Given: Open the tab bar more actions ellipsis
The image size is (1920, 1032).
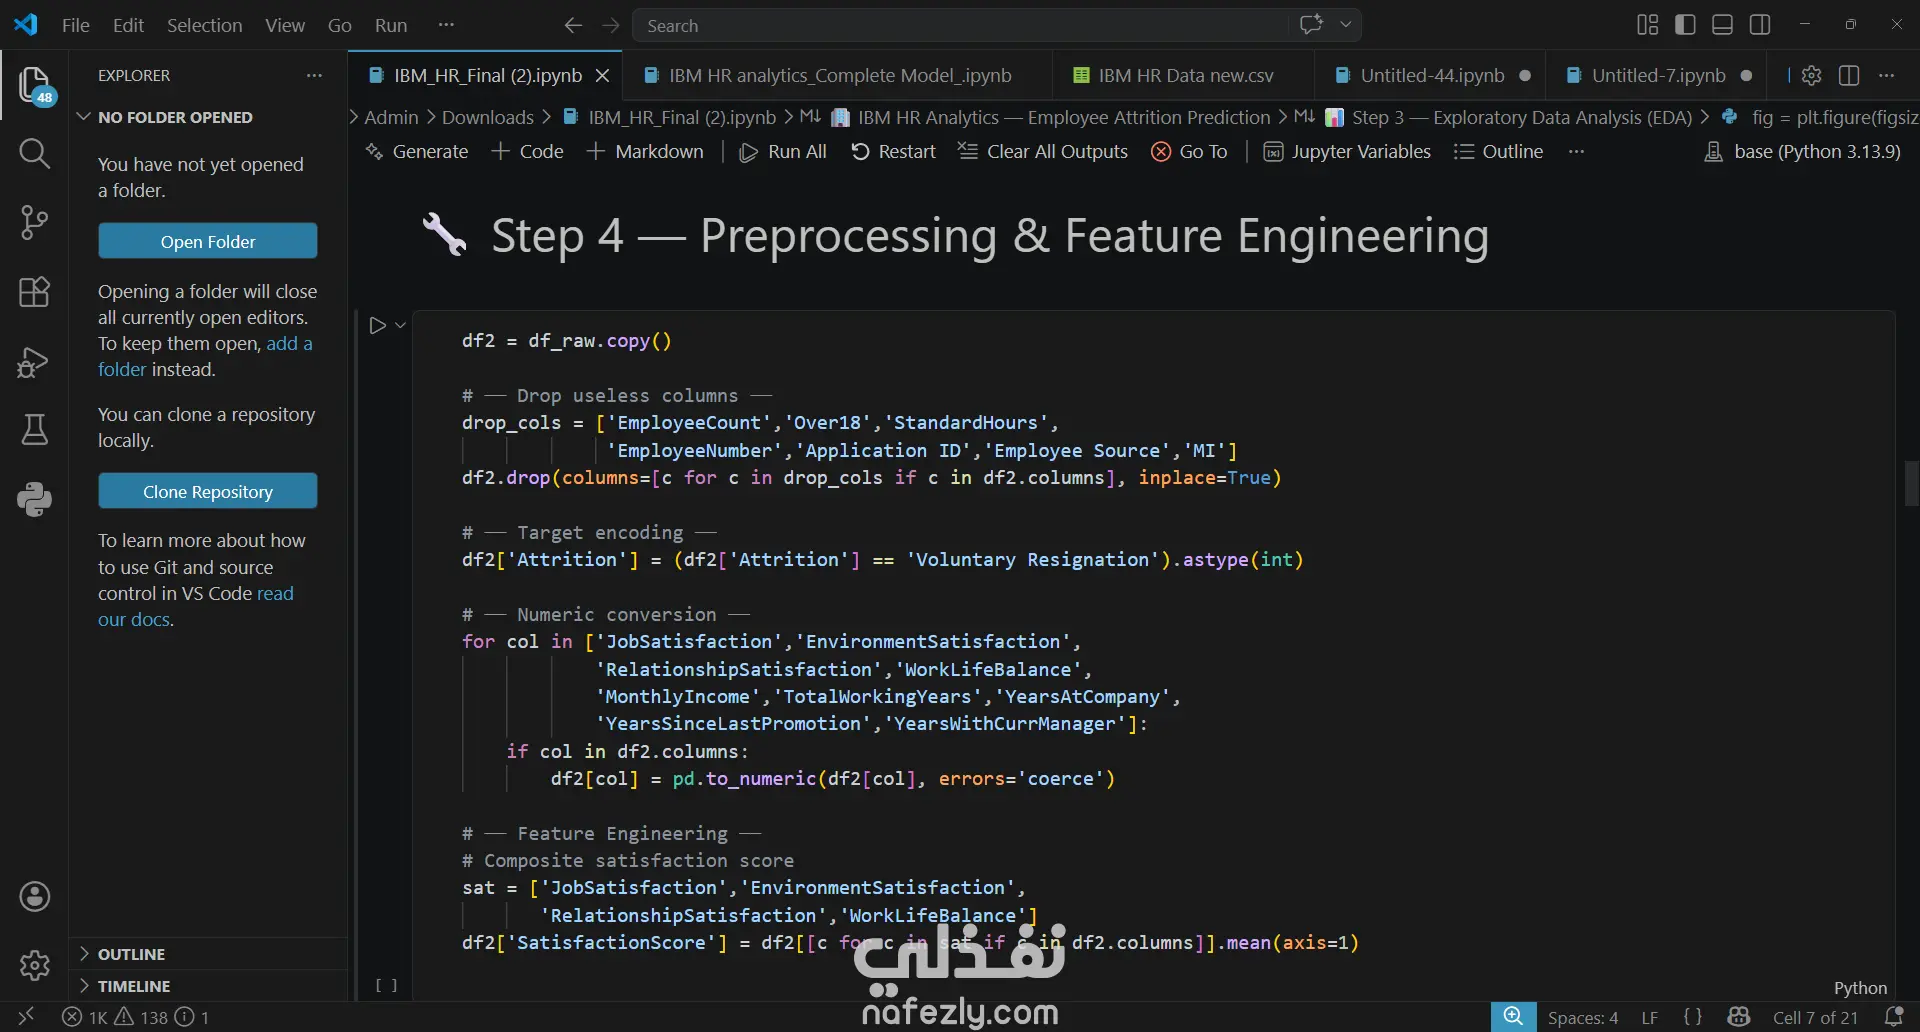Looking at the screenshot, I should tap(1887, 75).
